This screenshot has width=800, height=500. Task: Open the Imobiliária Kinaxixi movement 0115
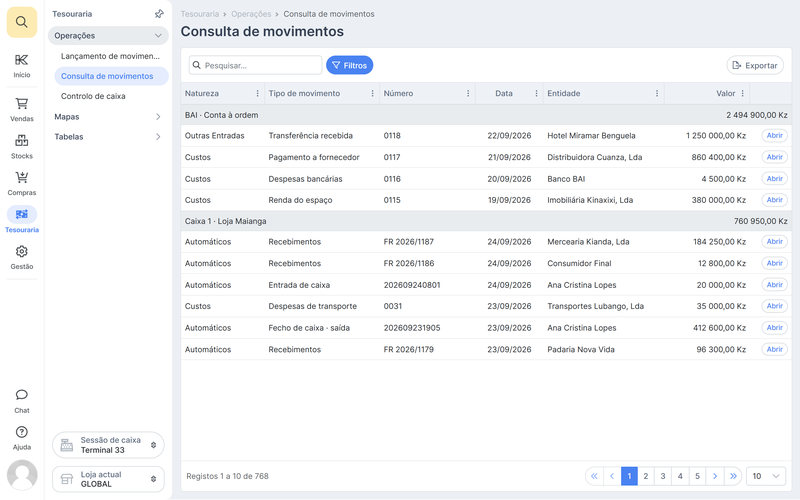point(774,200)
